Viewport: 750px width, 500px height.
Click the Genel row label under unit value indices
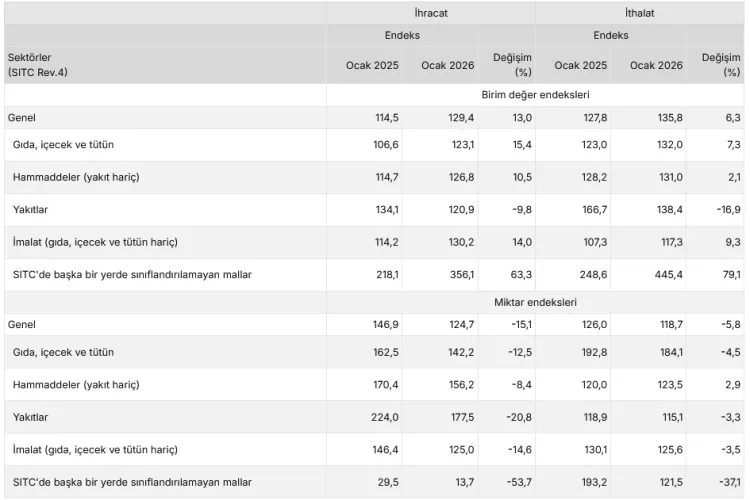click(x=22, y=118)
